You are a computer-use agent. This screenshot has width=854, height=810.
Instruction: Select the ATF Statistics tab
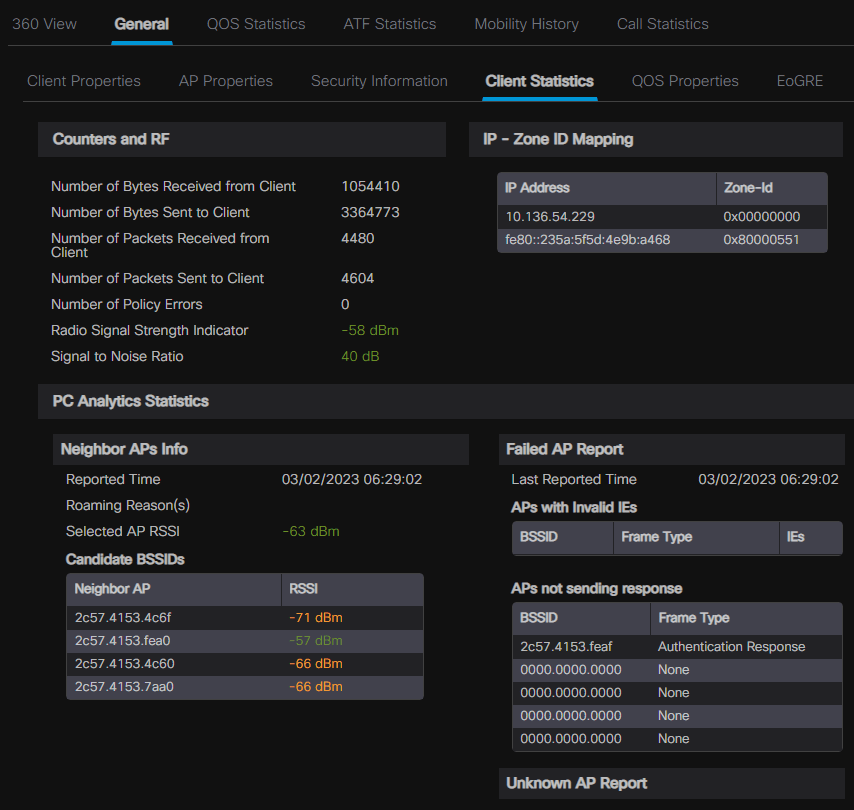tap(389, 24)
